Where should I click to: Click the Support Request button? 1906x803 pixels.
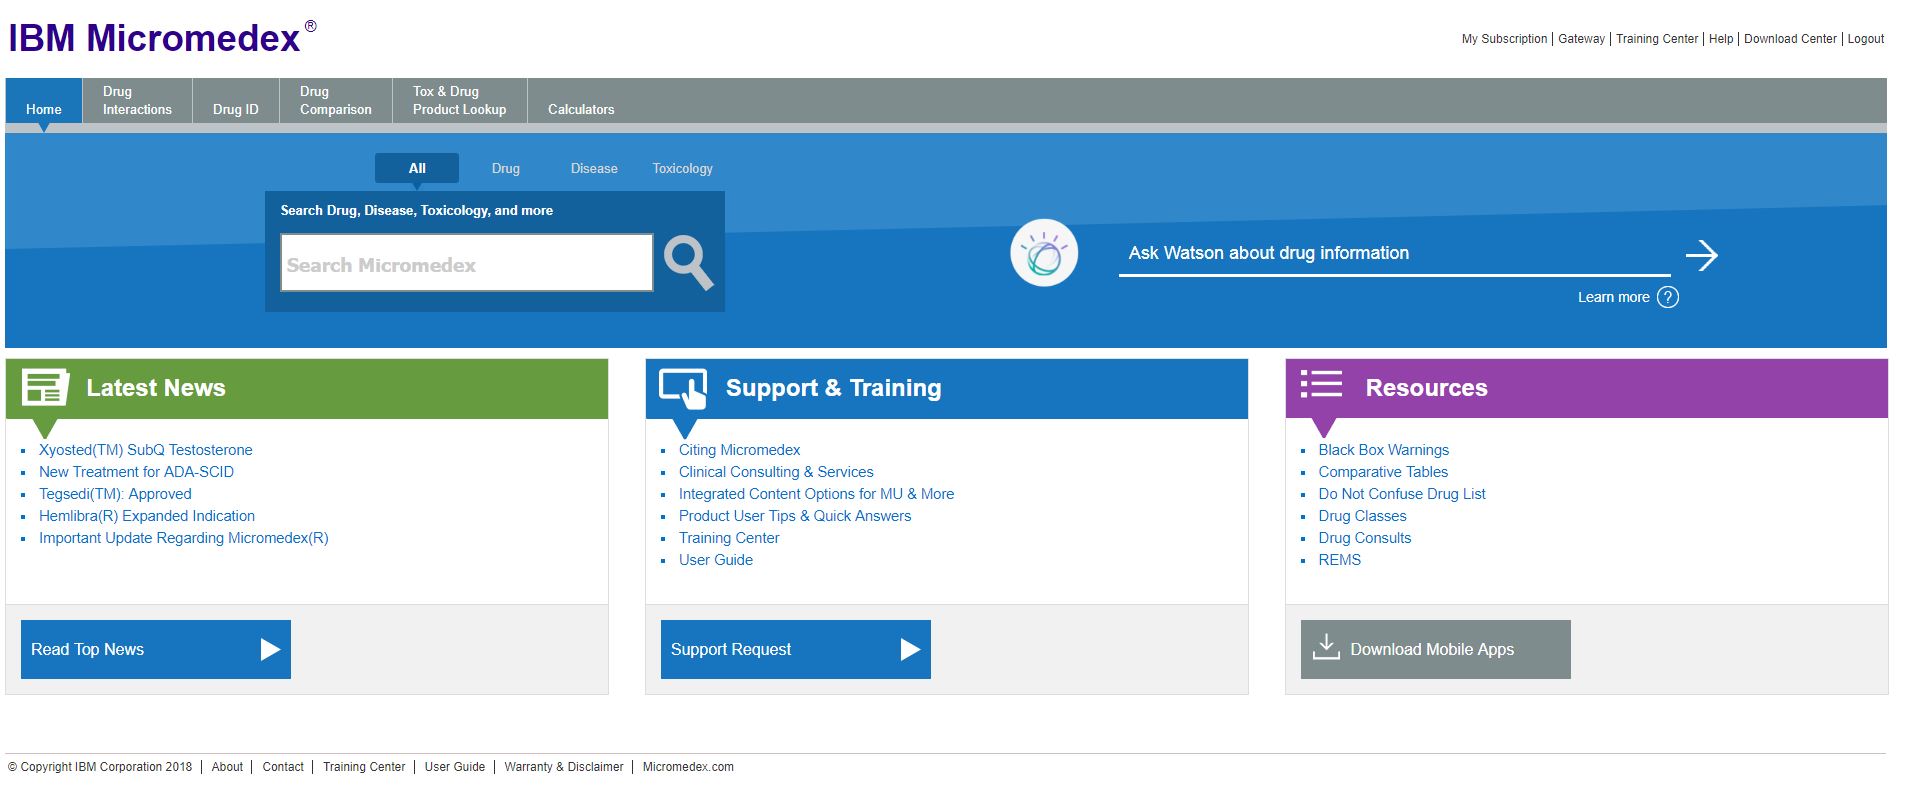point(796,649)
